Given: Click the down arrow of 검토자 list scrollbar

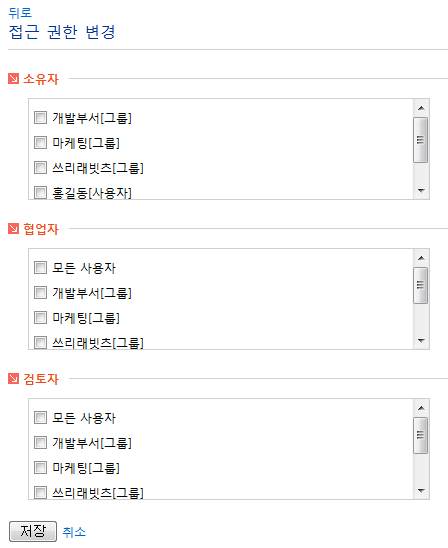Looking at the screenshot, I should coord(421,490).
